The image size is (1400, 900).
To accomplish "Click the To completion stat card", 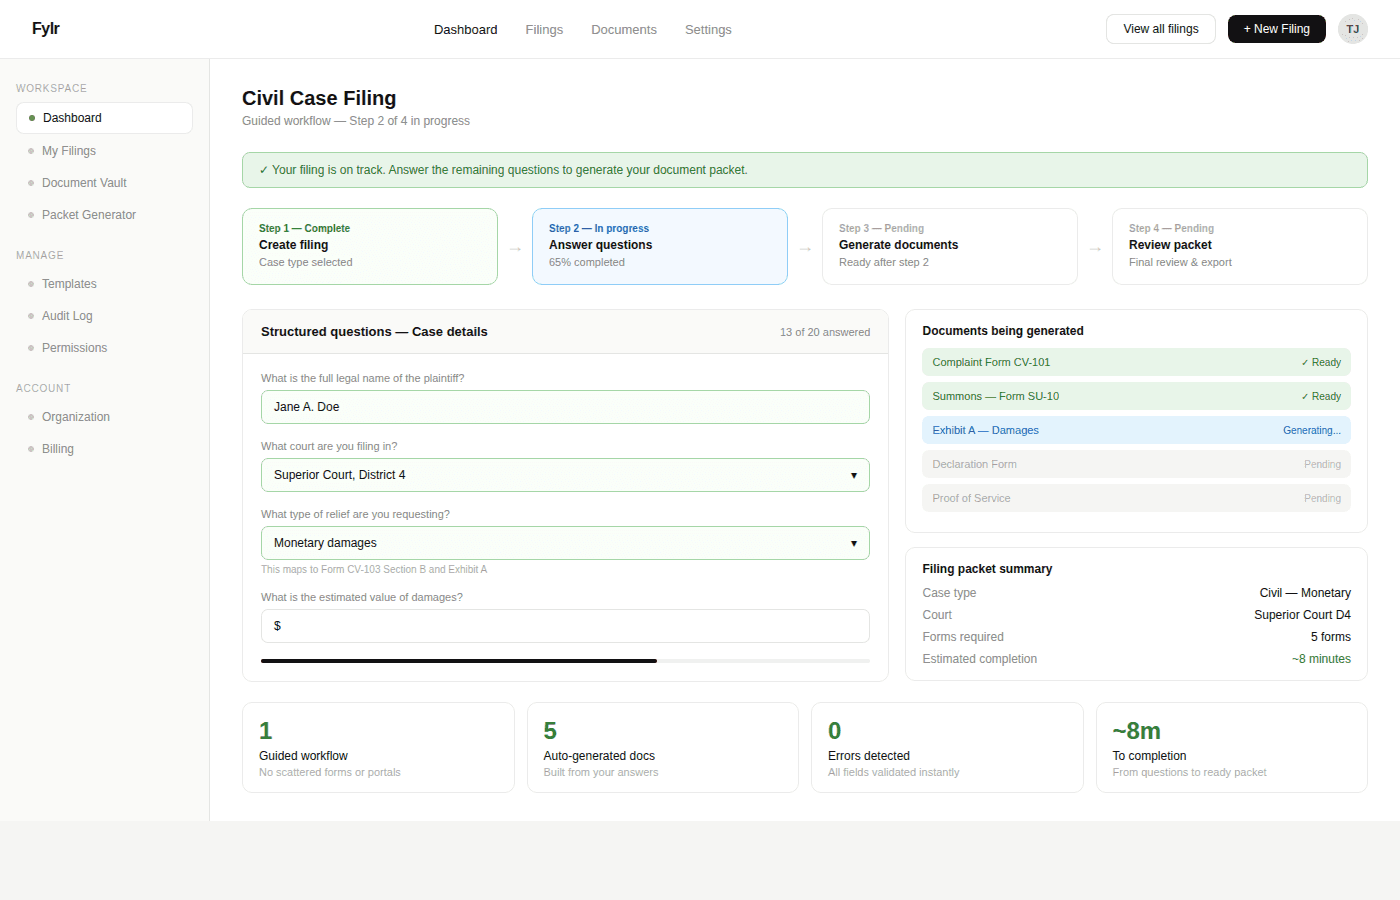I will click(1232, 748).
